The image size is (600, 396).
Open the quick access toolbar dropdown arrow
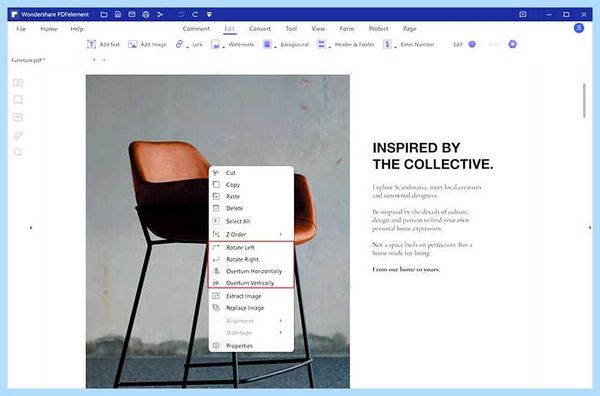pos(209,15)
